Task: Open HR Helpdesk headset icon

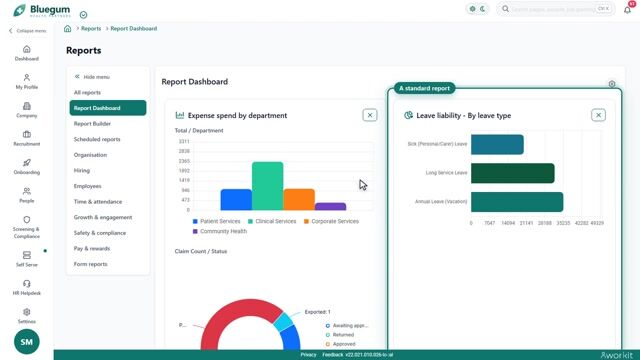Action: pos(27,284)
